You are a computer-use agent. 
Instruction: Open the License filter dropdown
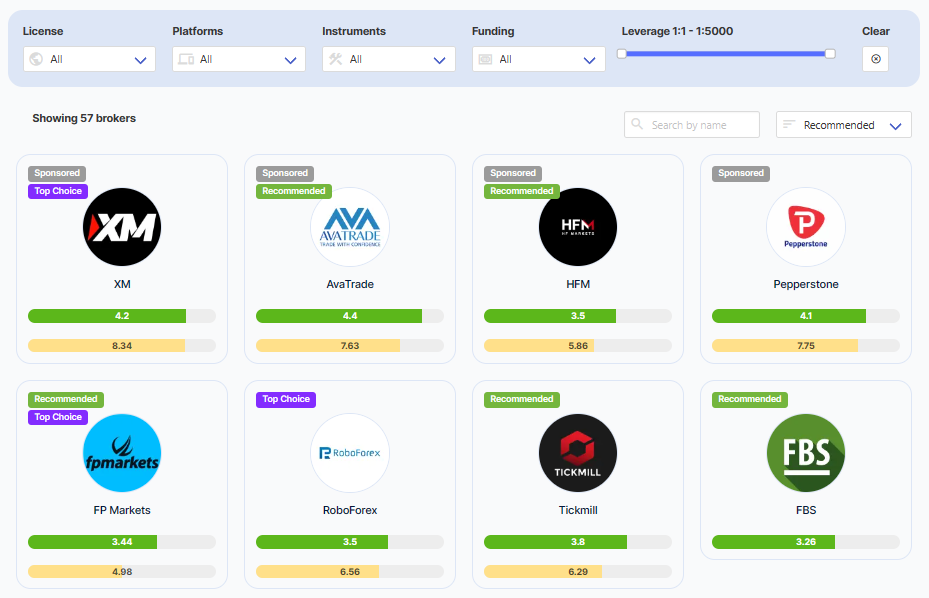[x=89, y=59]
